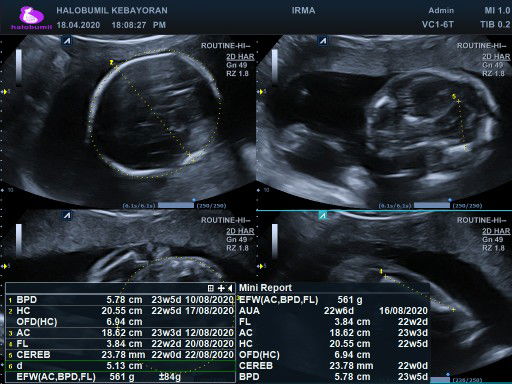Click the focus depth marker in the top-right quadrant
The width and height of the screenshot is (512, 384).
(x=260, y=91)
